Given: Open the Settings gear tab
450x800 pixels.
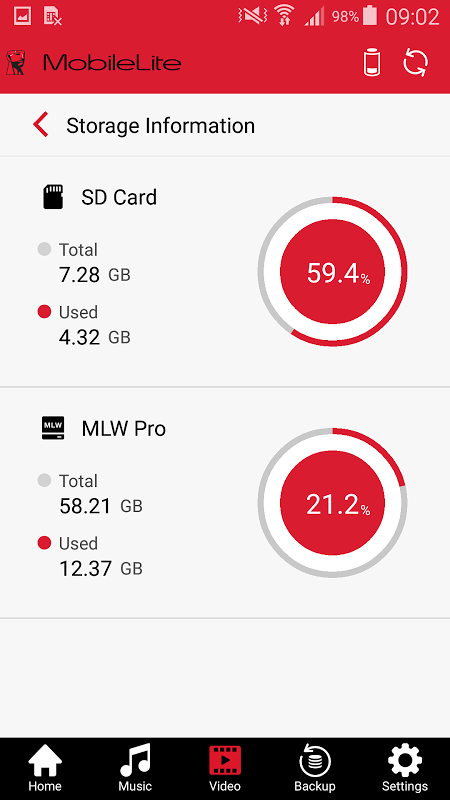Looking at the screenshot, I should [405, 769].
